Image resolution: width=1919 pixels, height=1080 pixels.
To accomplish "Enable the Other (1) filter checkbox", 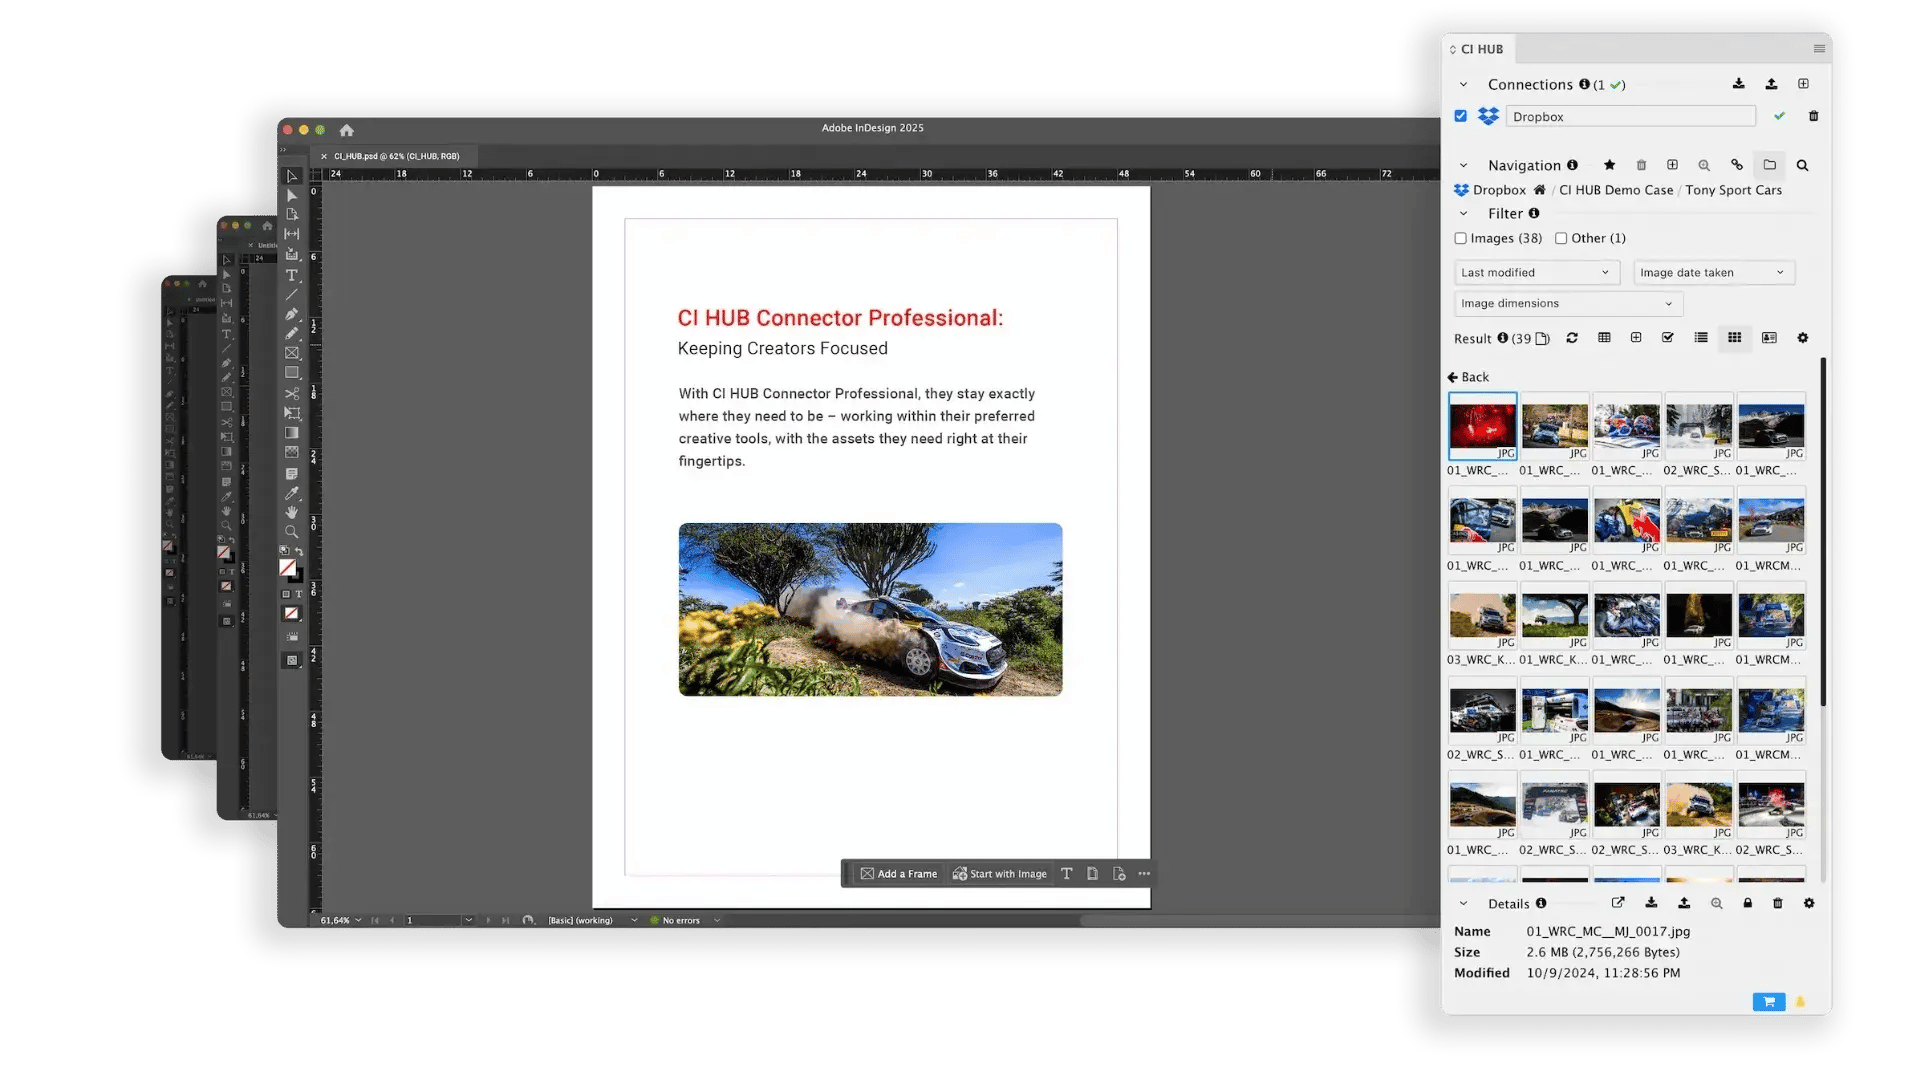I will [1561, 238].
